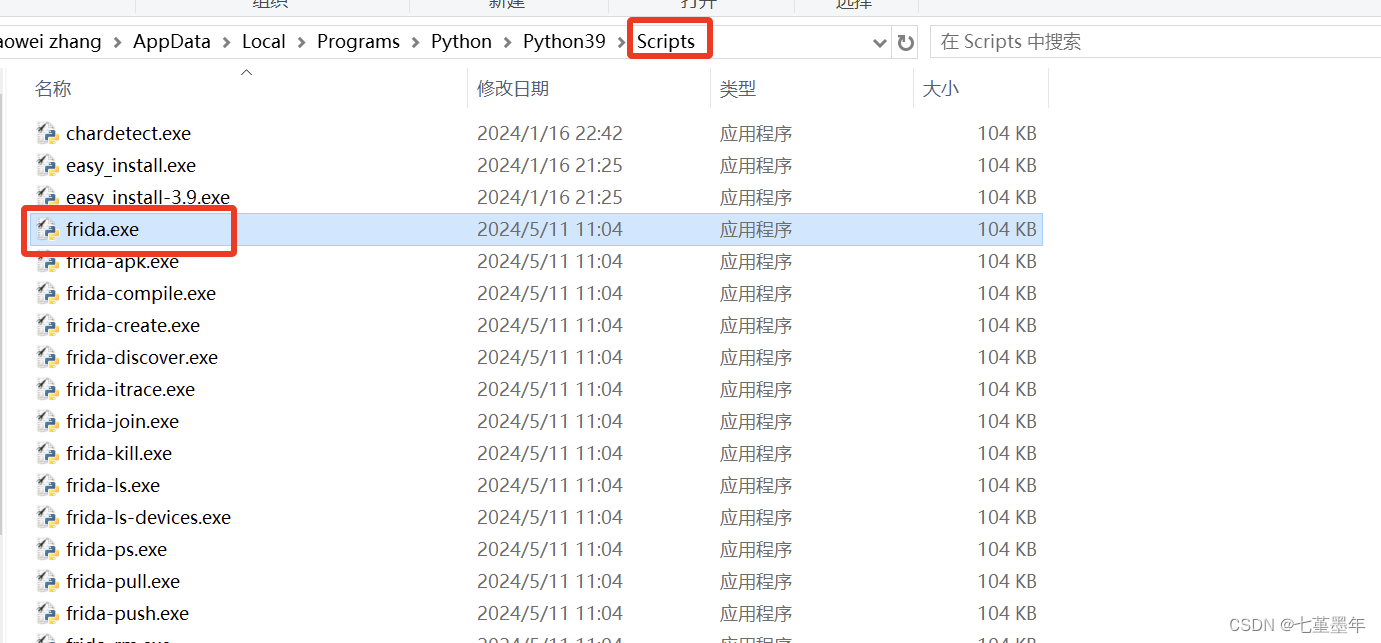Click the Scripts breadcrumb segment
This screenshot has height=643, width=1381.
(x=666, y=42)
